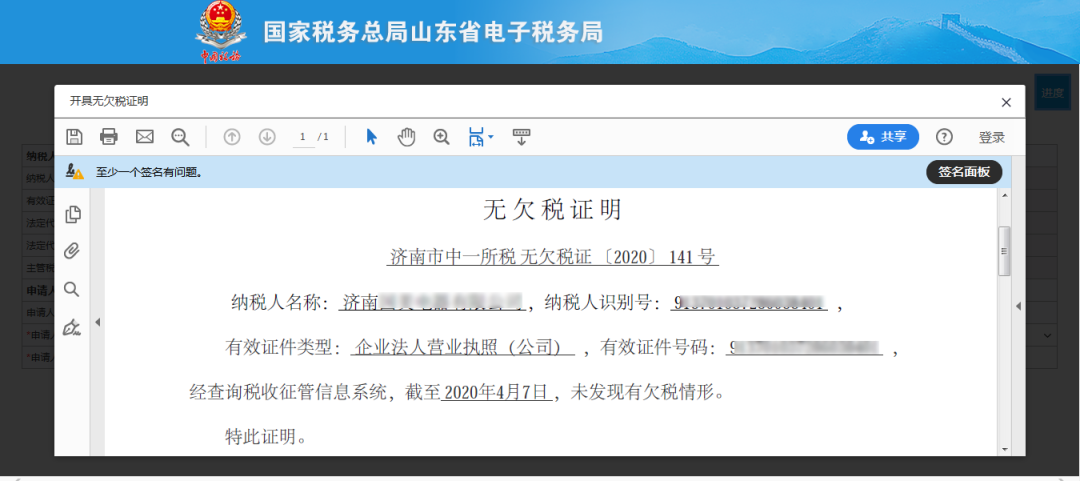Show page thumbnails in sidebar
The width and height of the screenshot is (1080, 481).
[x=72, y=215]
